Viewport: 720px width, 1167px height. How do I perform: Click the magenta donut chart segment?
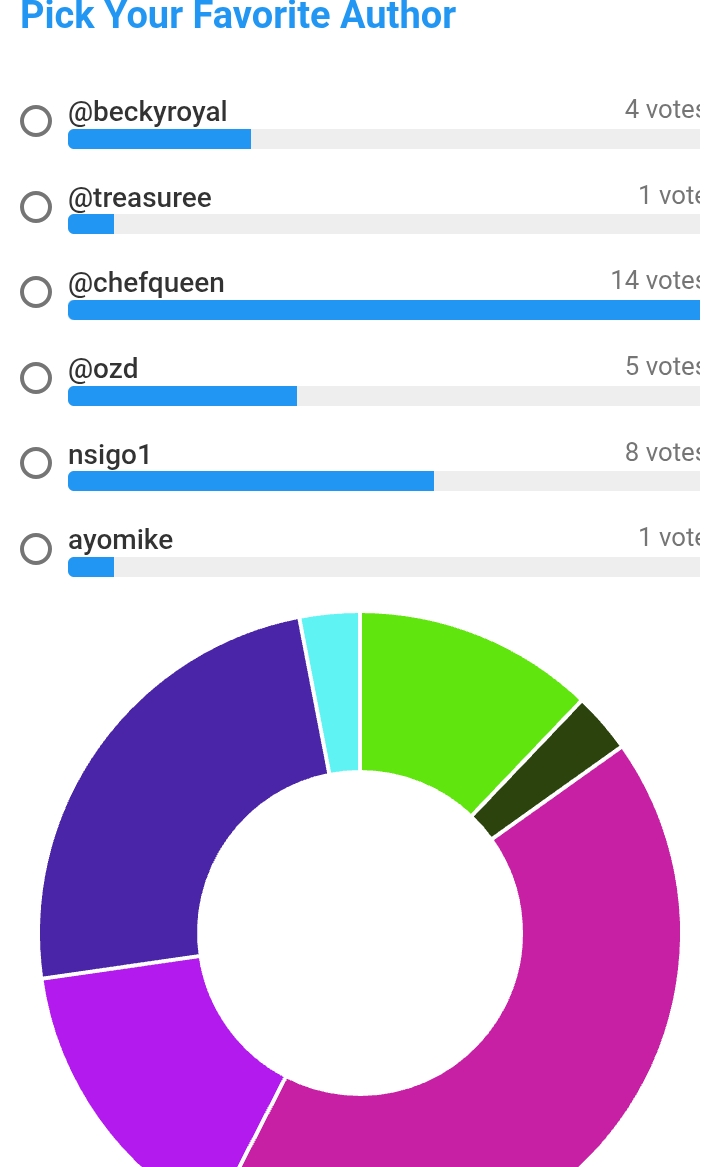(x=560, y=1000)
